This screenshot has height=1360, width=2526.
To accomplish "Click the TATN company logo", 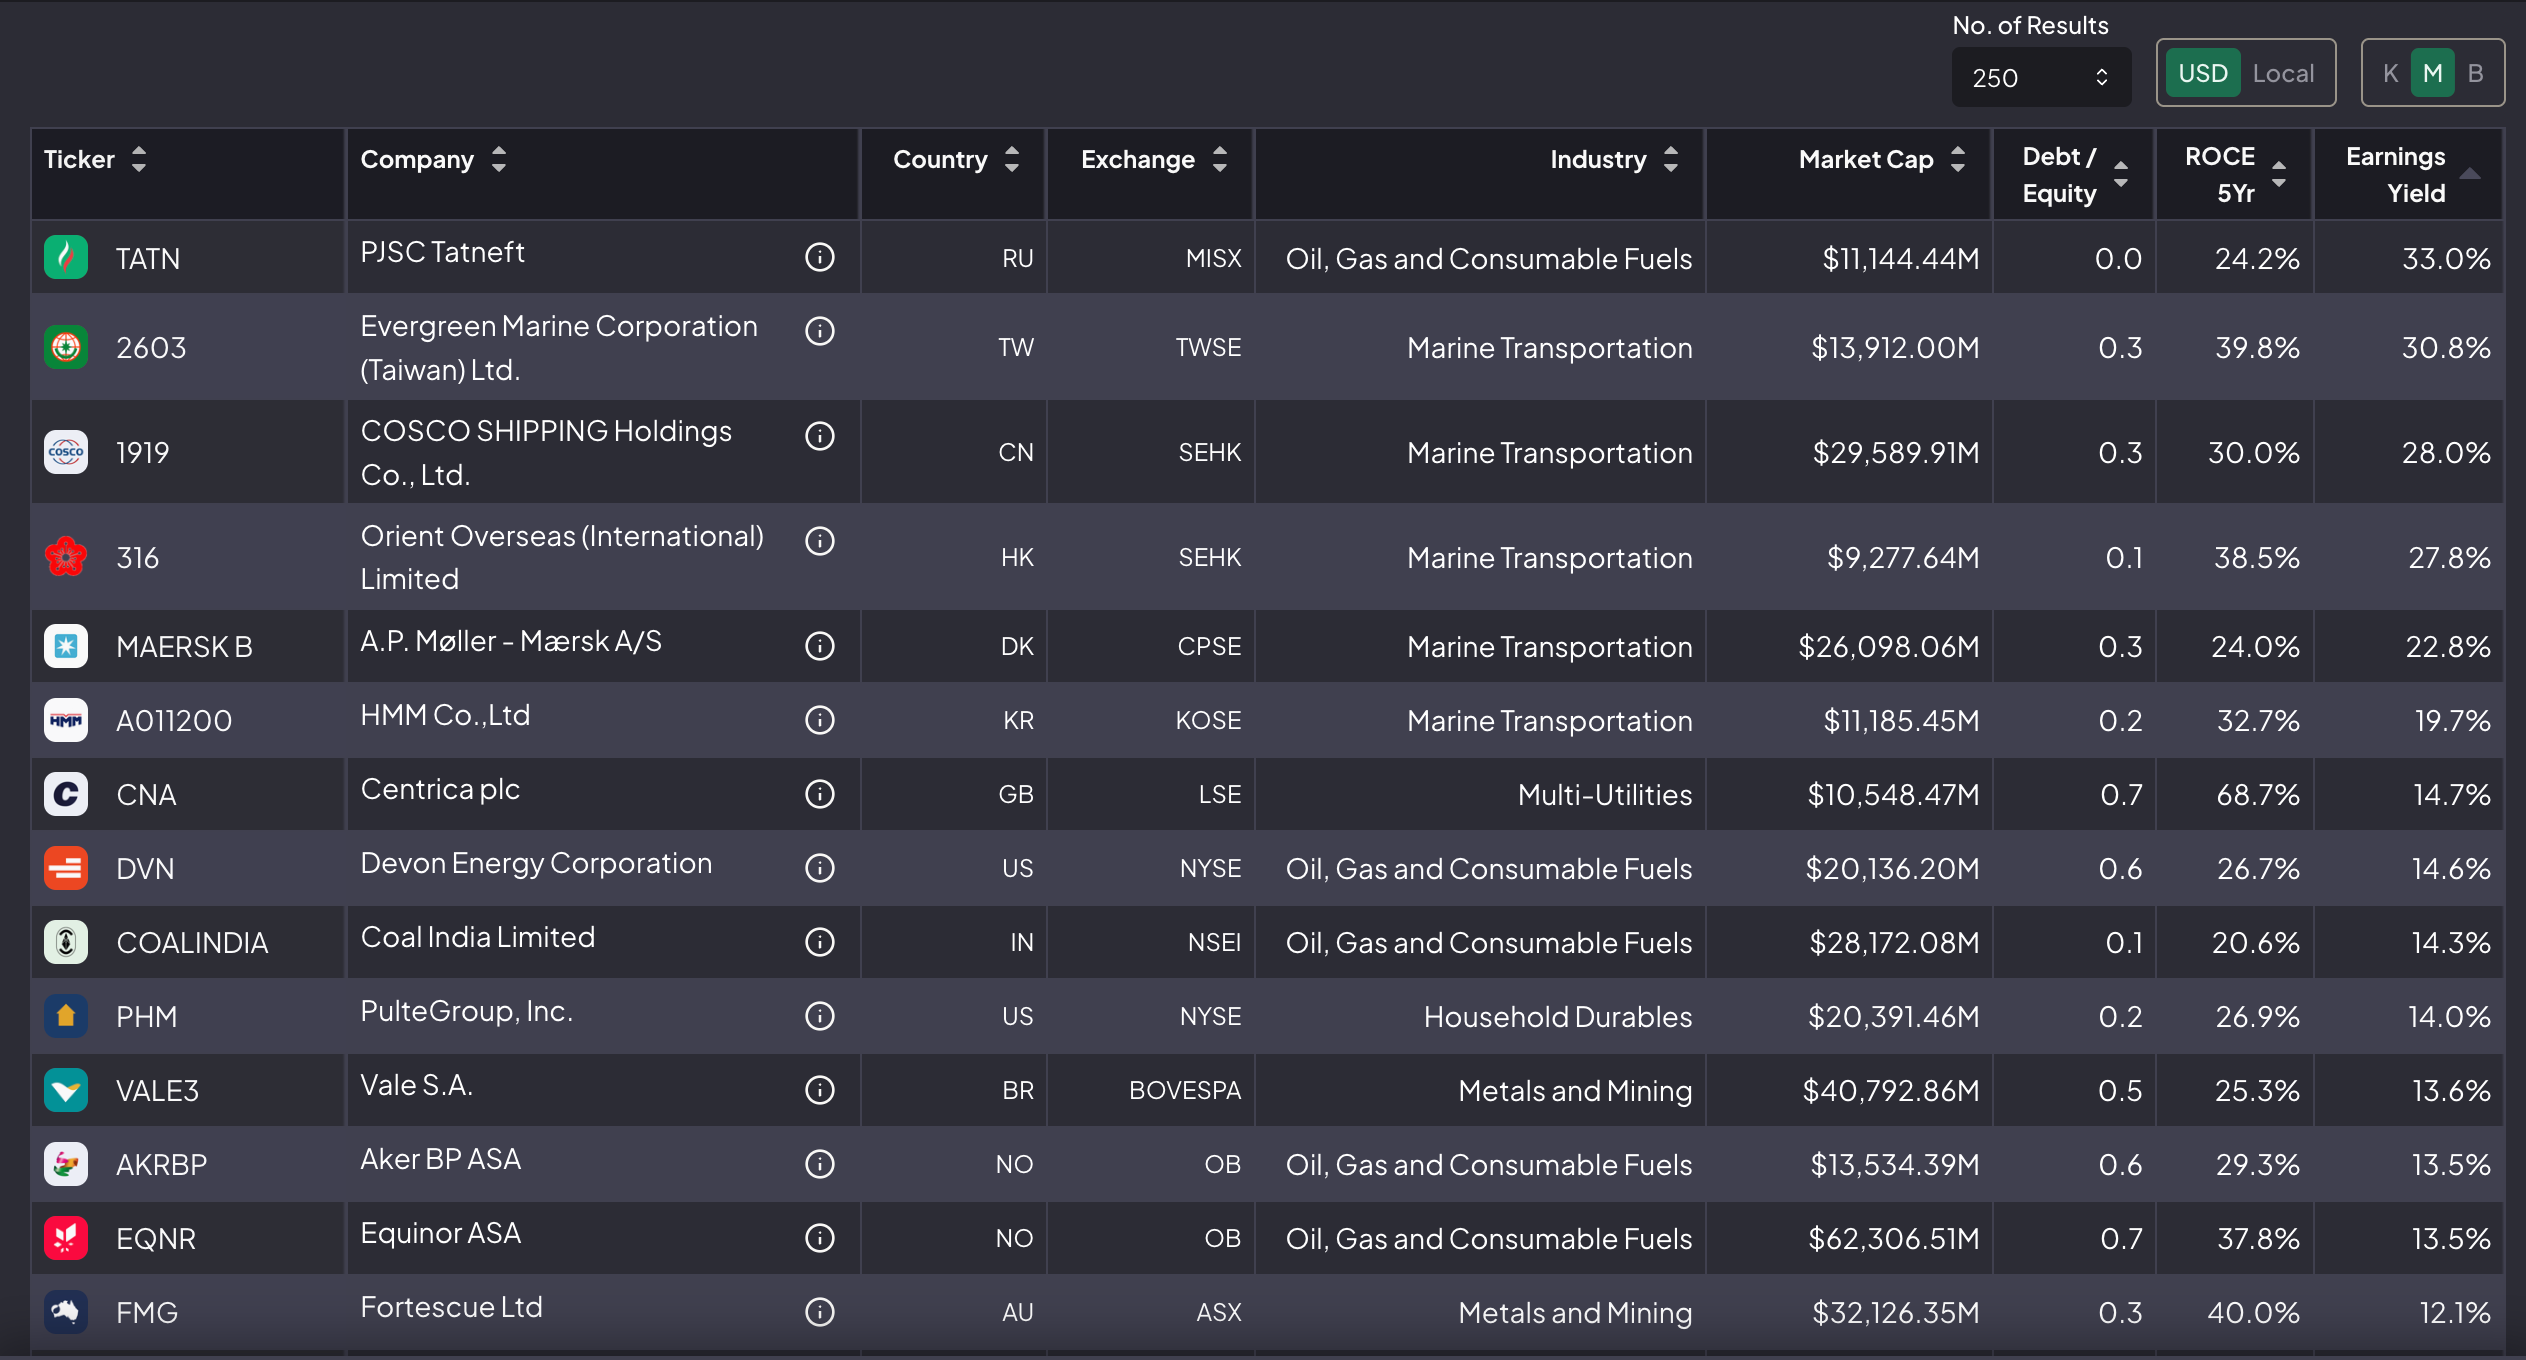I will 66,258.
